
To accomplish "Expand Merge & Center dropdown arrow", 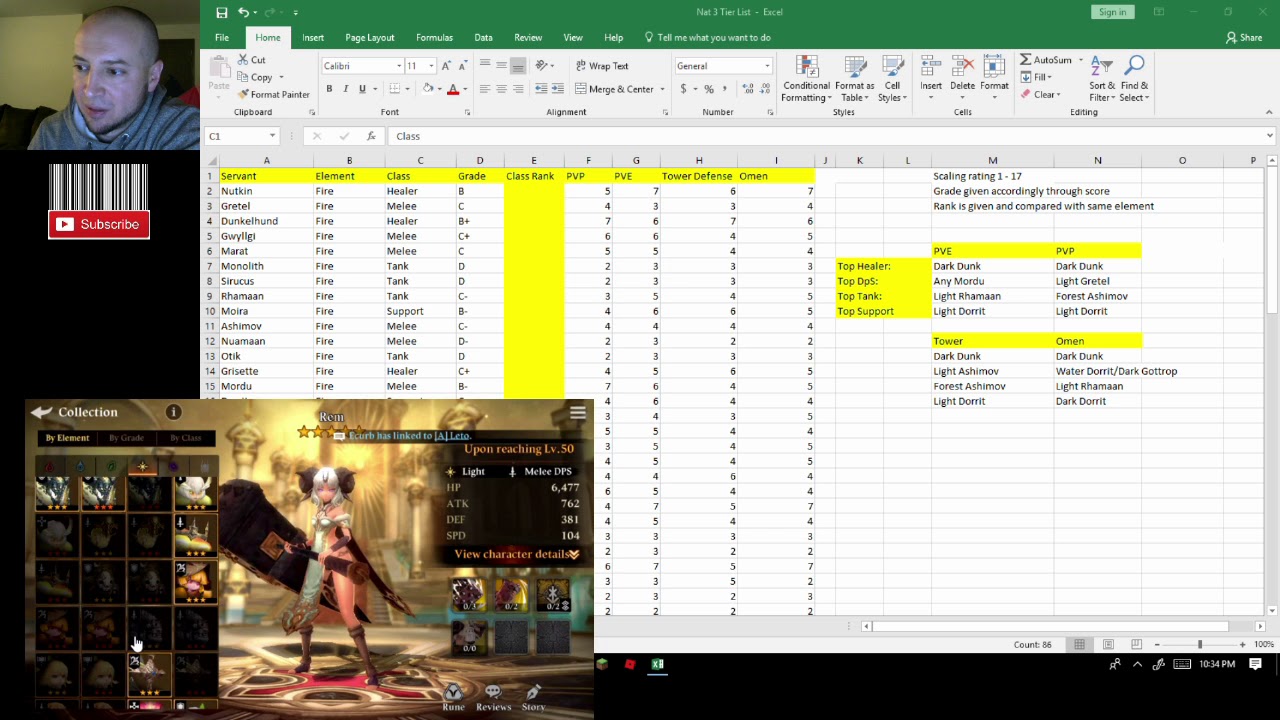I will pyautogui.click(x=662, y=89).
